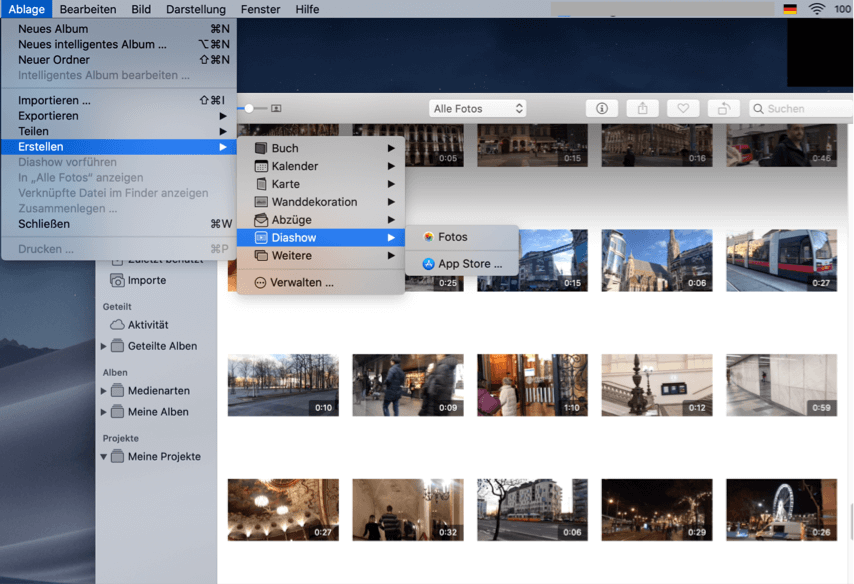Expand the Medienarten disclosure triangle
This screenshot has width=854, height=584.
[104, 391]
